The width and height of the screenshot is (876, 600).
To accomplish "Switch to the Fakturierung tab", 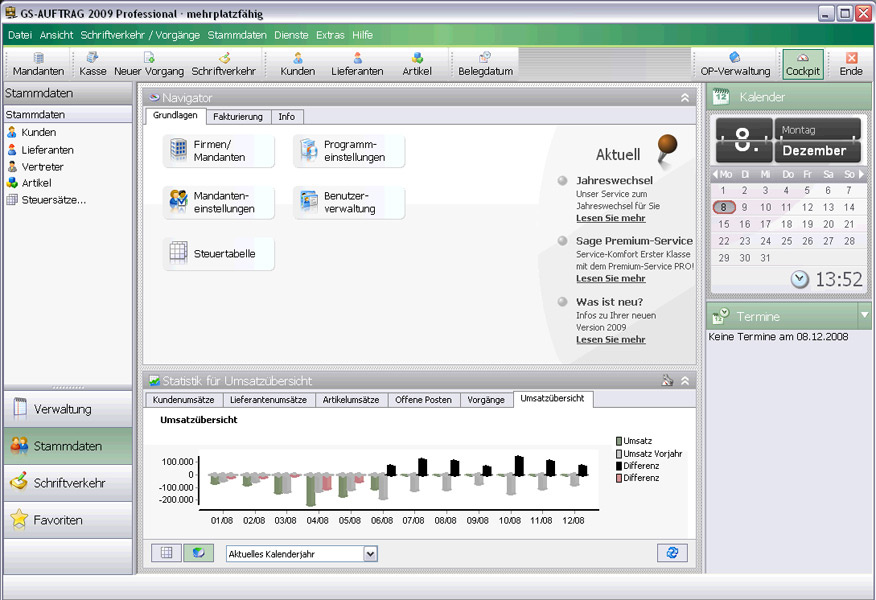I will click(237, 117).
